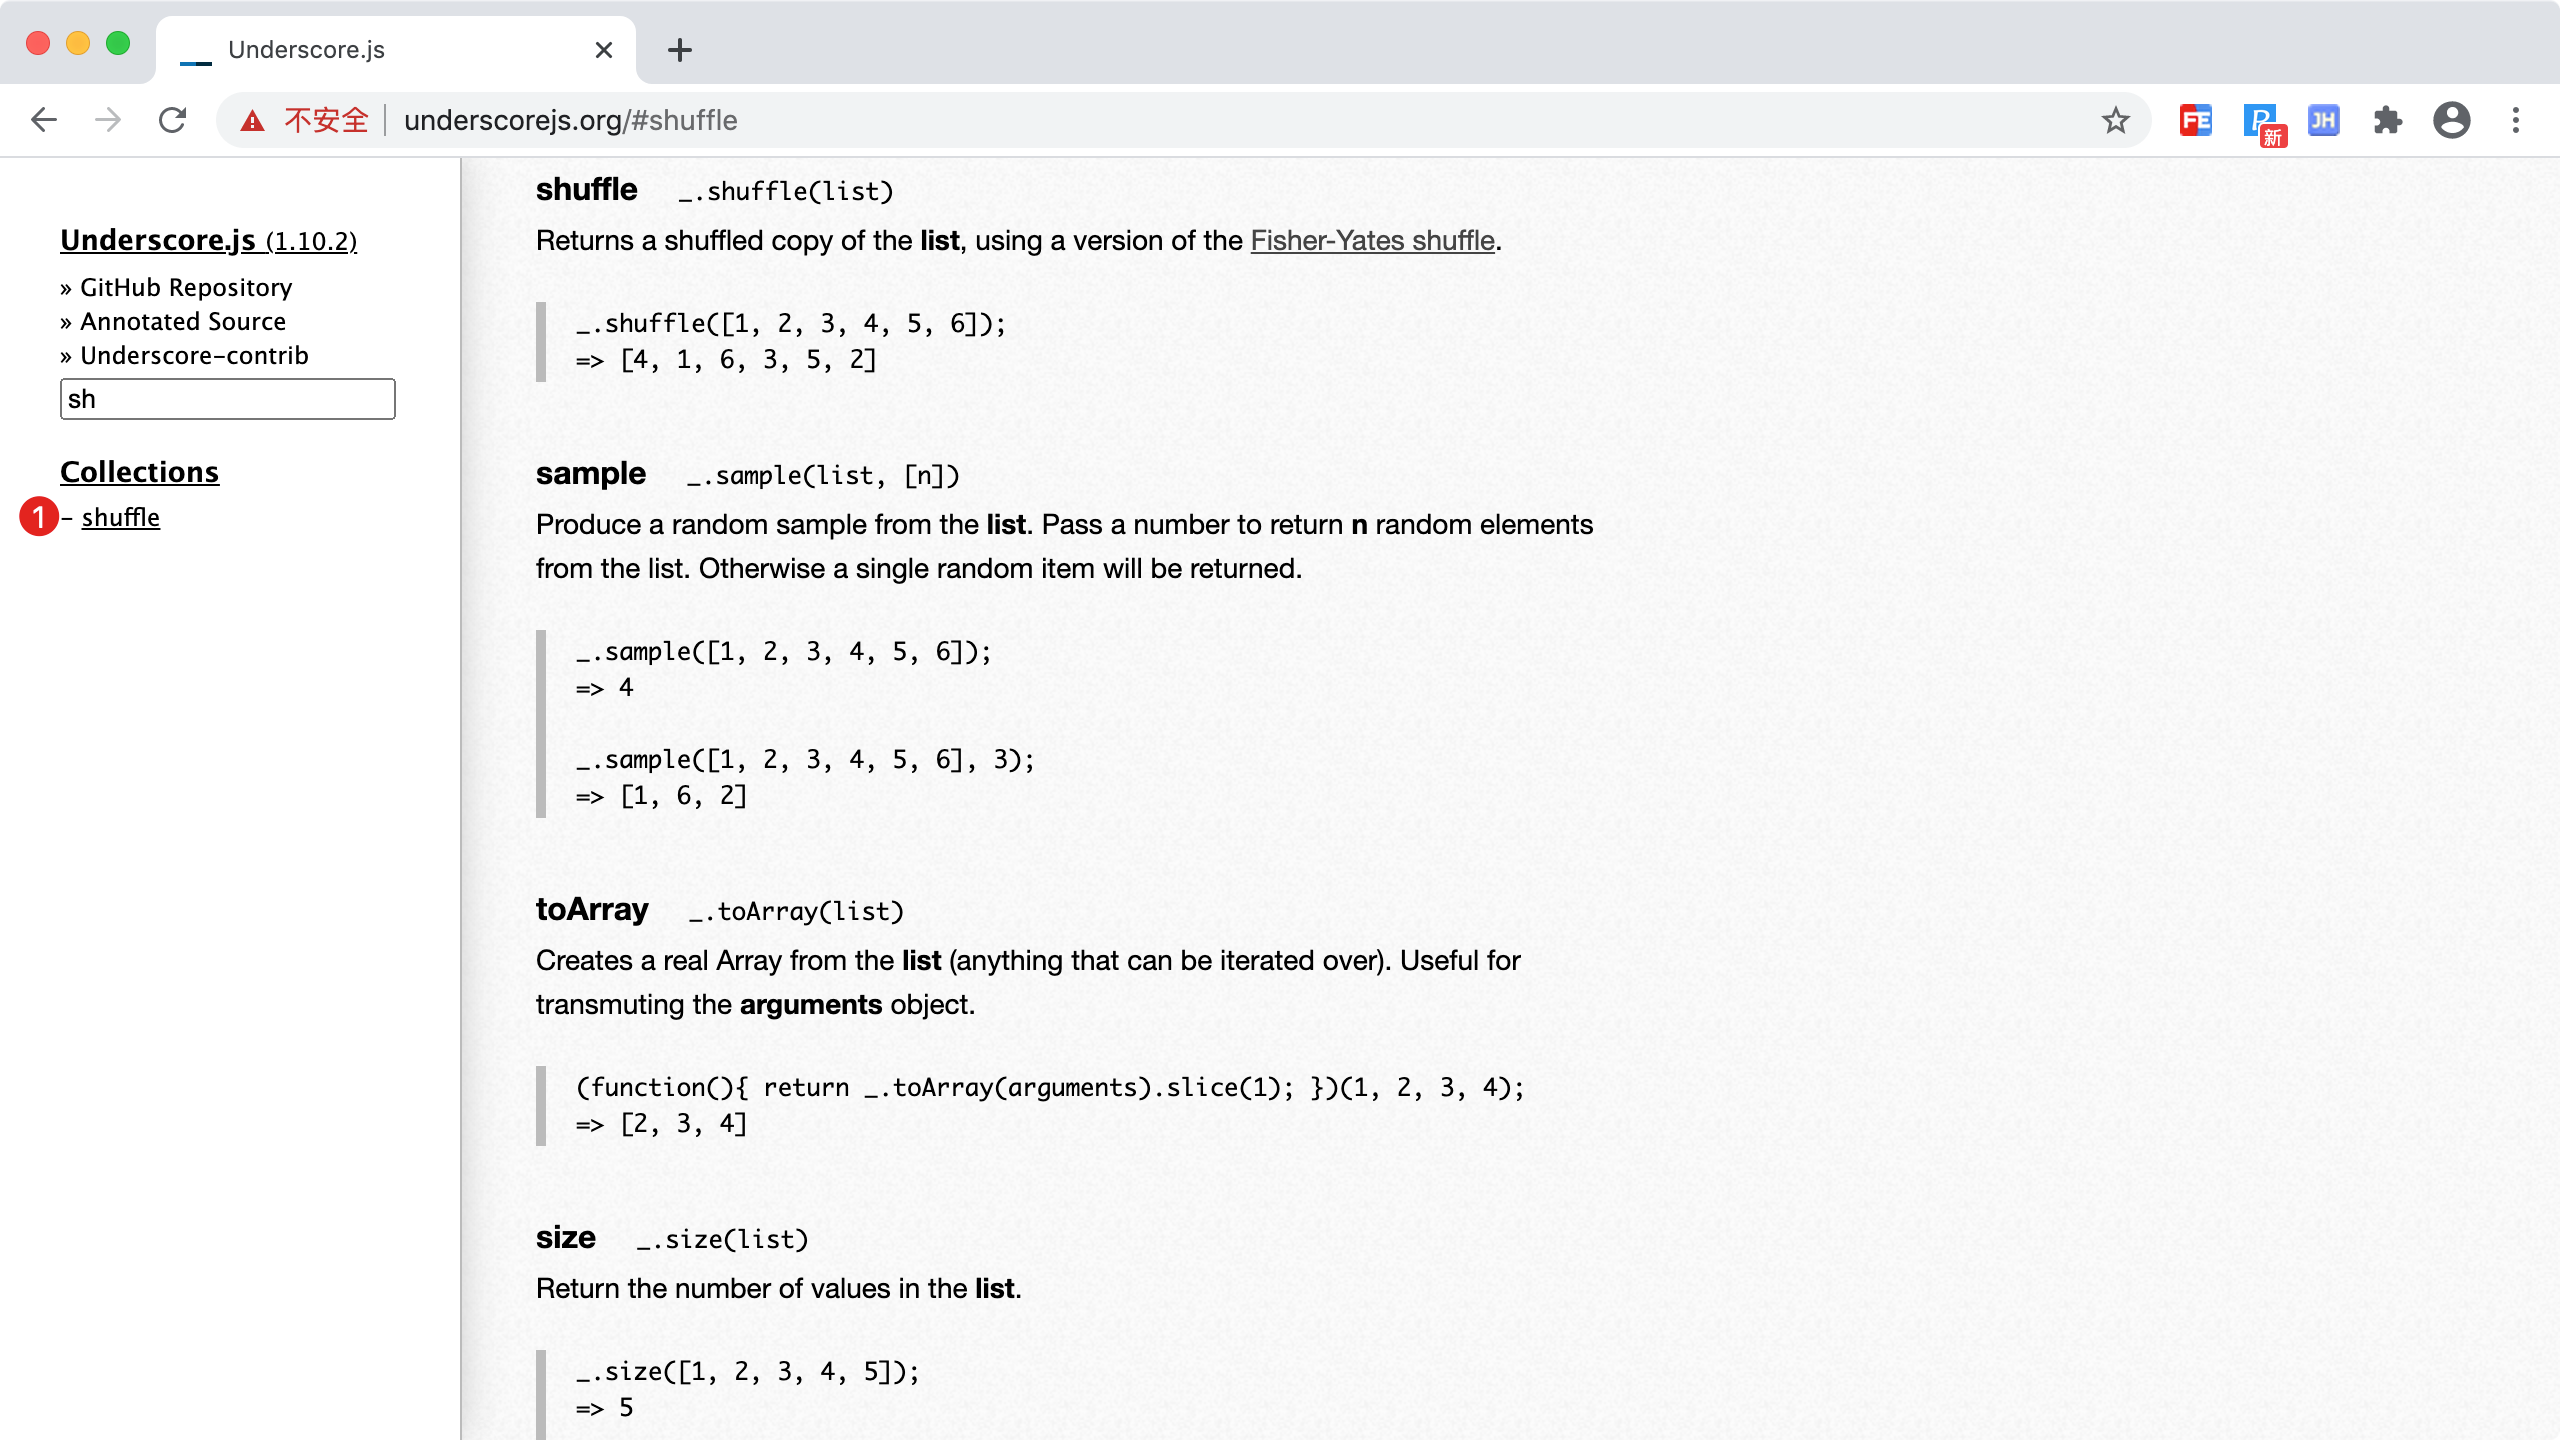Screen dimensions: 2560x1440
Task: Open a new browser tab
Action: pos(680,50)
